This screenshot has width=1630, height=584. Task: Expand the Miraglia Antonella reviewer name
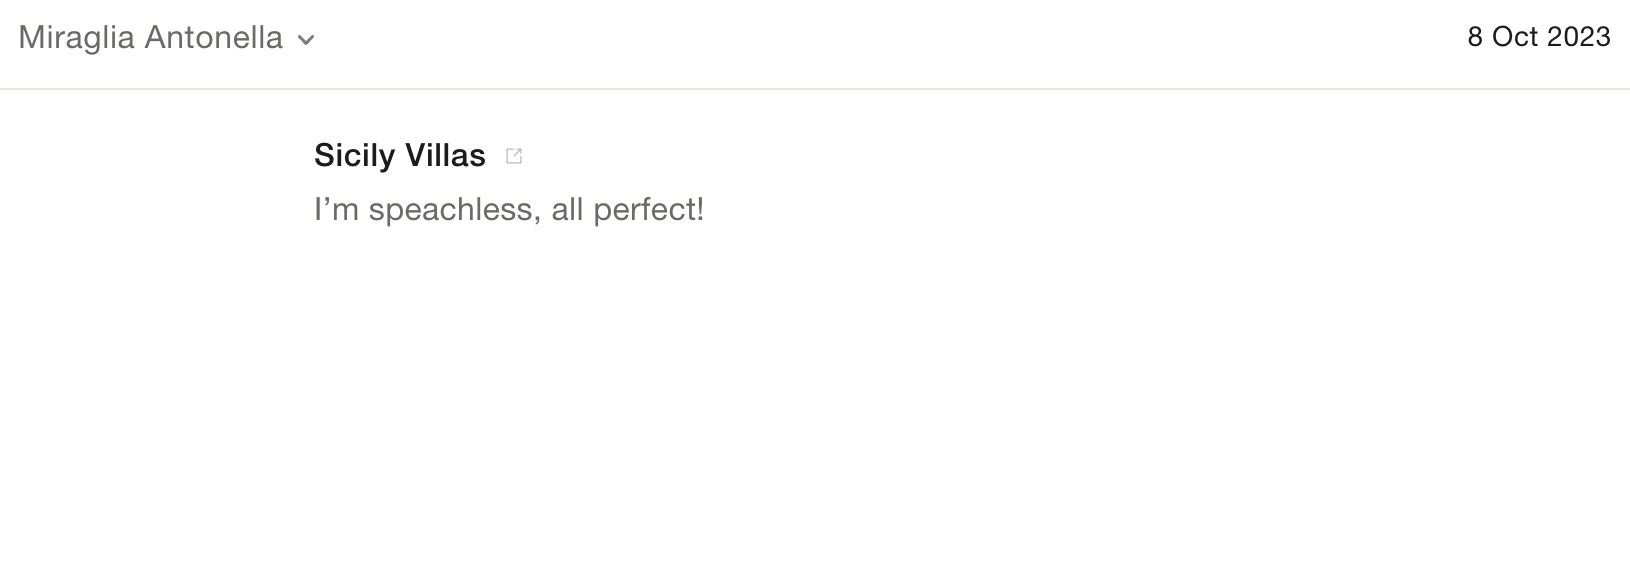(x=151, y=38)
